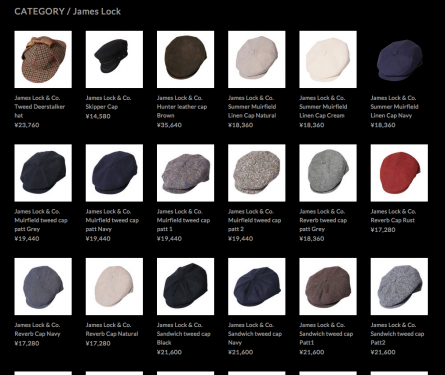Select the Sandwich tweed cap Black title
This screenshot has height=375, width=445.
coord(183,334)
